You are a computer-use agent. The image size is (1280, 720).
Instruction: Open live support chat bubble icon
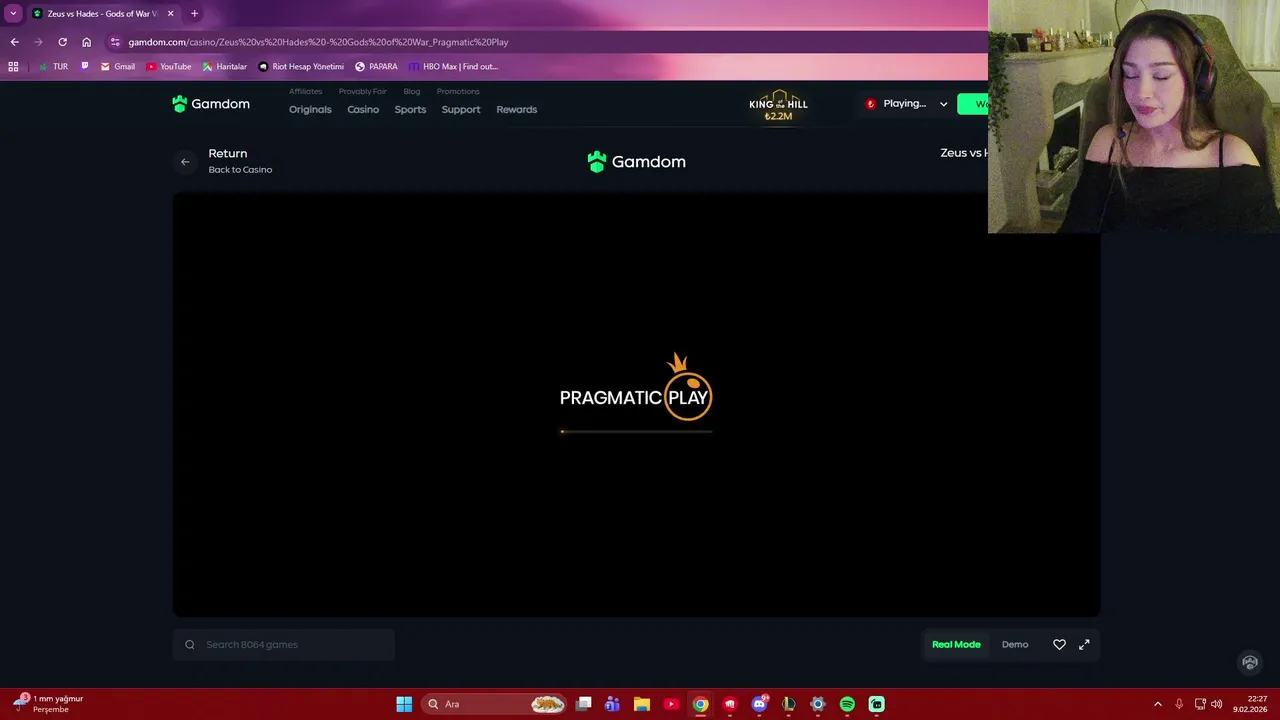(1249, 662)
